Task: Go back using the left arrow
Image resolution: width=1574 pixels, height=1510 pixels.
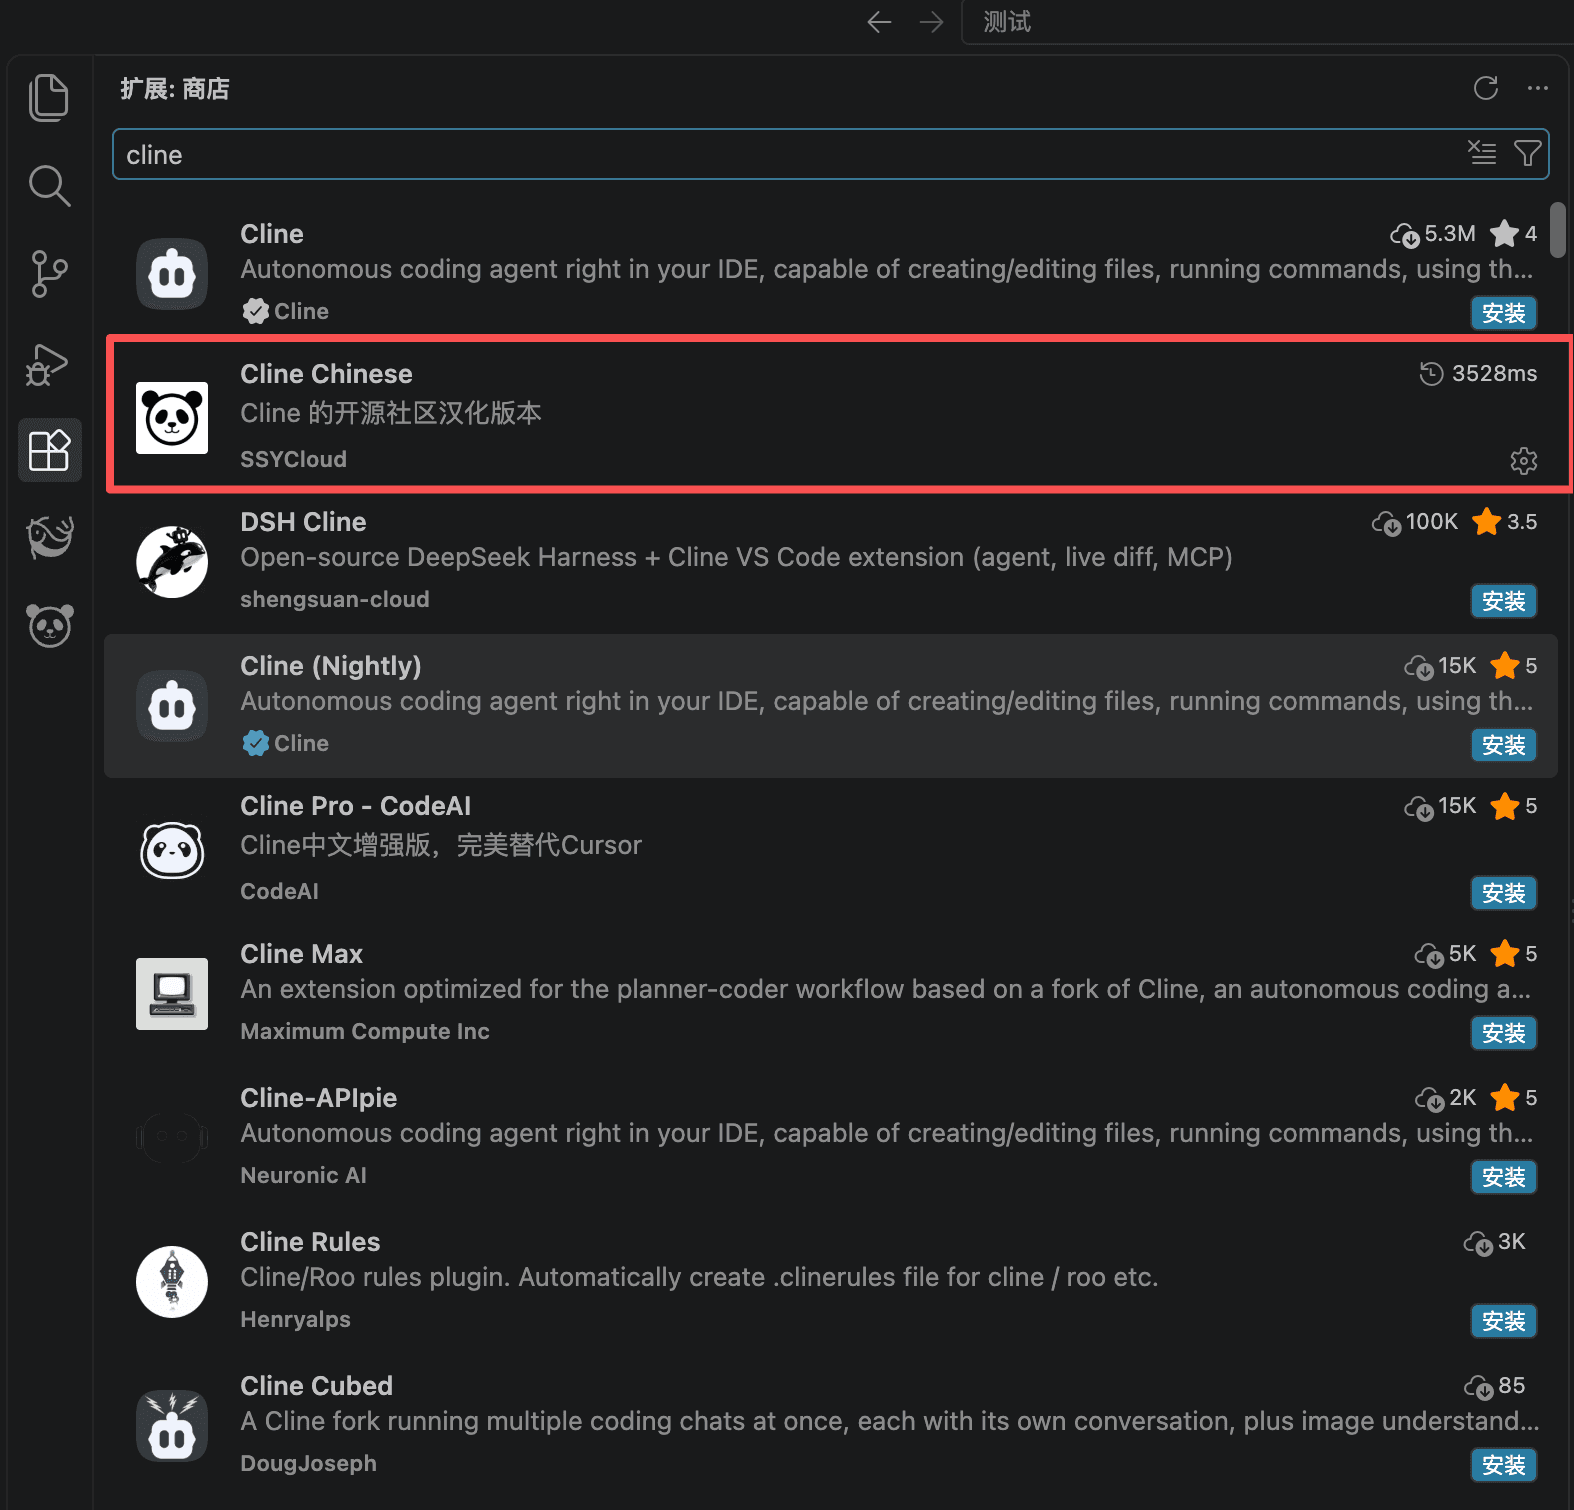Action: (879, 22)
